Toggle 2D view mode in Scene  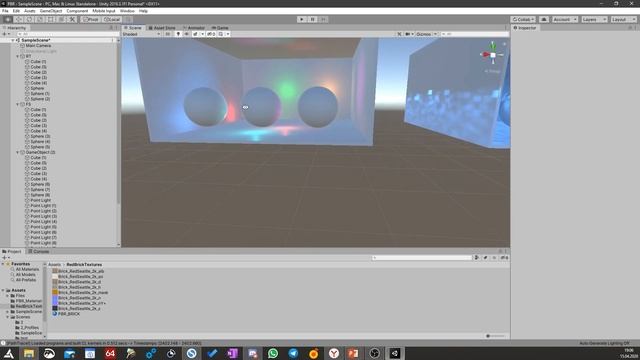[168, 34]
